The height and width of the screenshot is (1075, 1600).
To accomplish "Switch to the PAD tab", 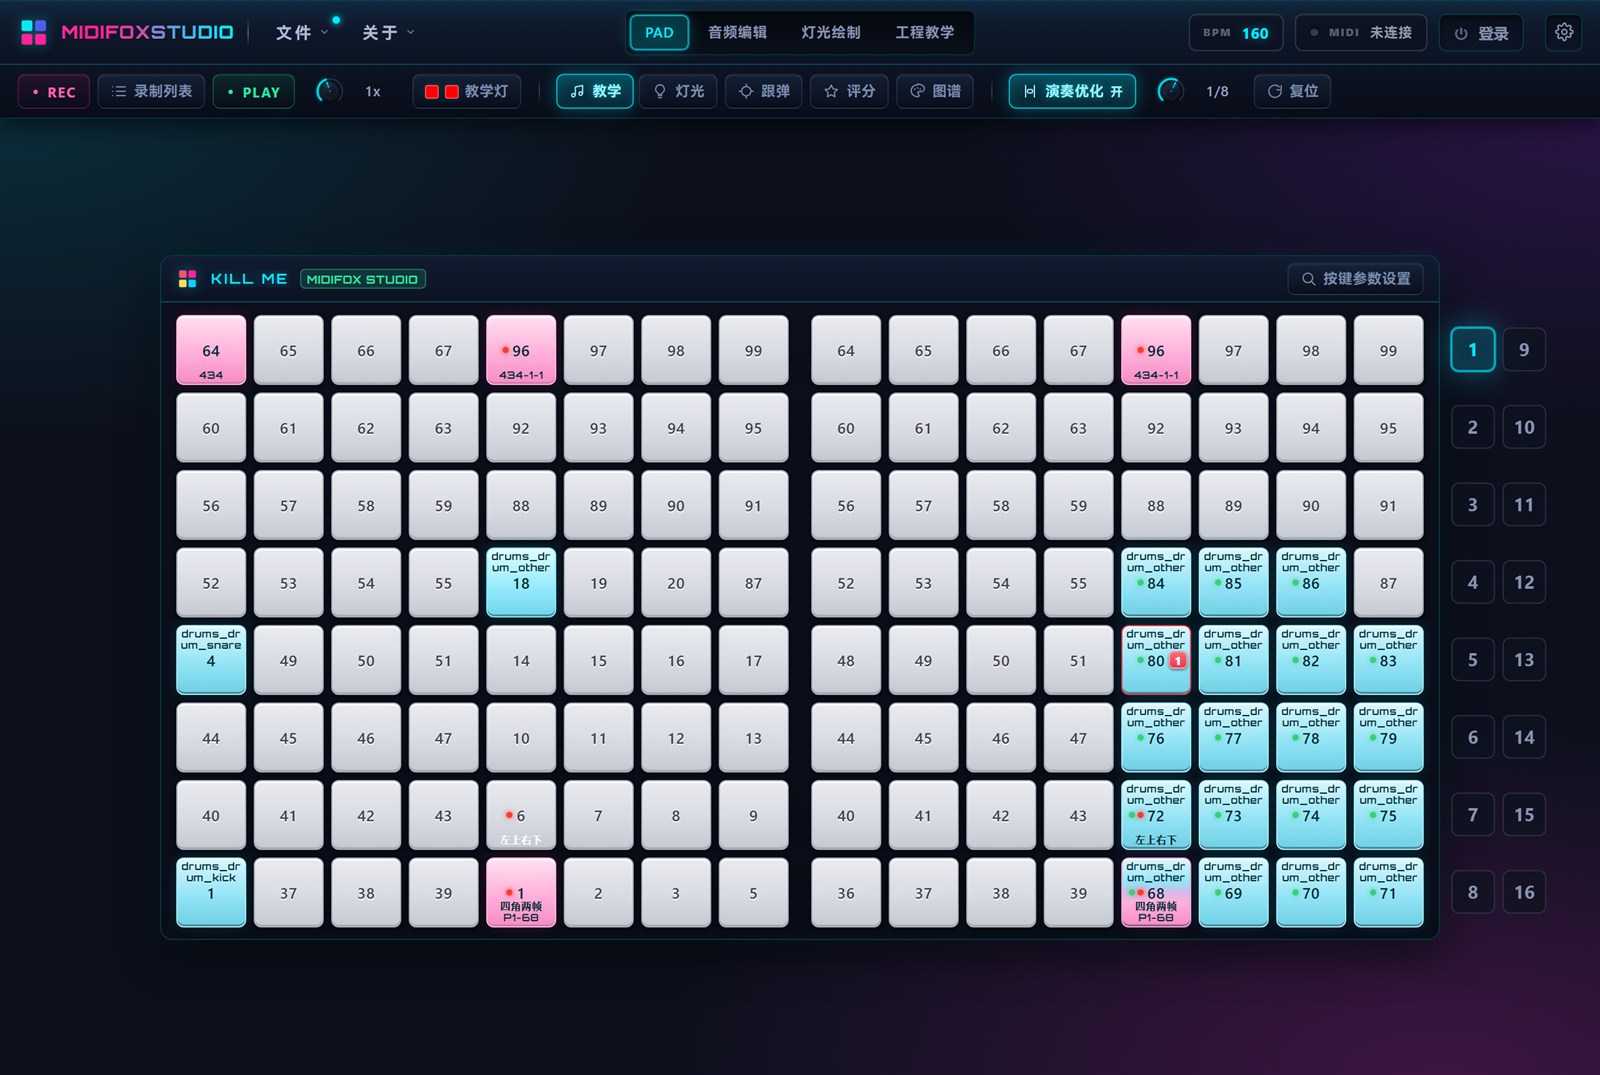I will pyautogui.click(x=659, y=32).
